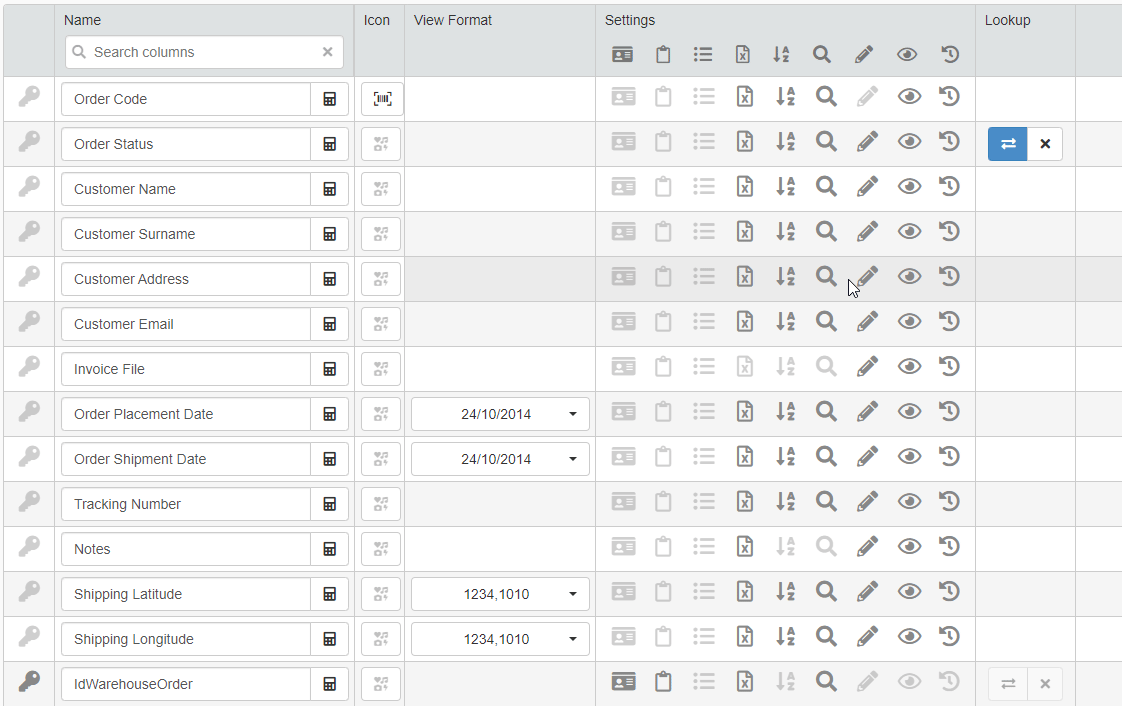This screenshot has width=1122, height=706.
Task: Toggle visibility eye for Customer Address
Action: coord(909,276)
